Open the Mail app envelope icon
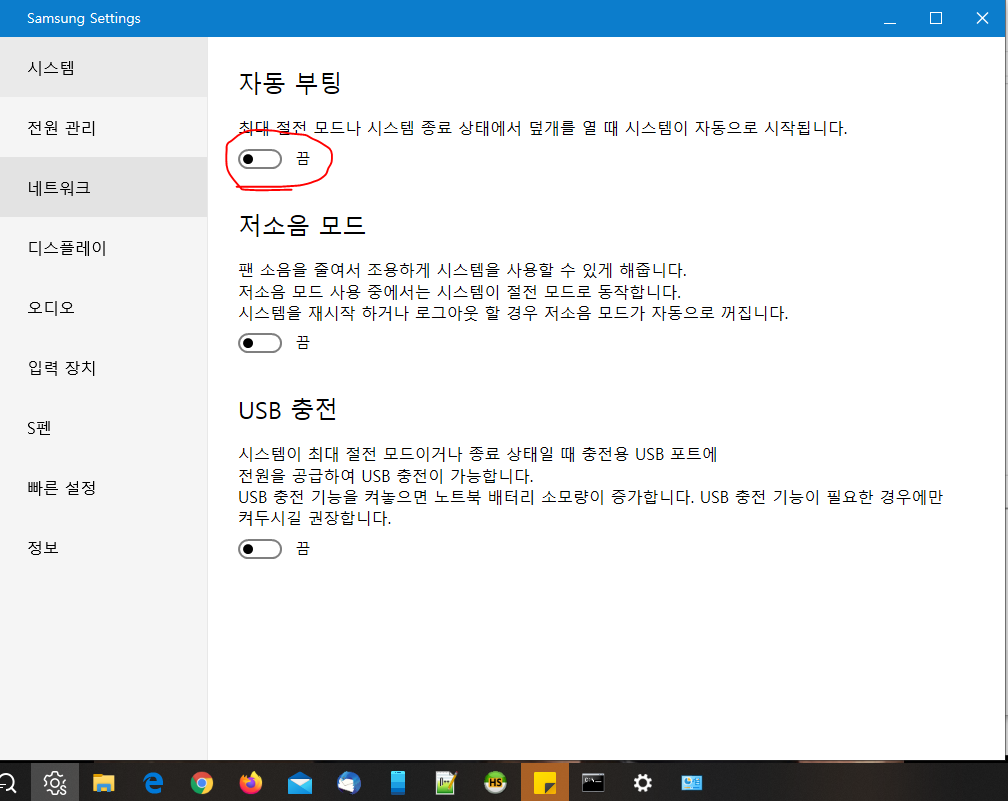Image resolution: width=1008 pixels, height=801 pixels. (x=300, y=783)
